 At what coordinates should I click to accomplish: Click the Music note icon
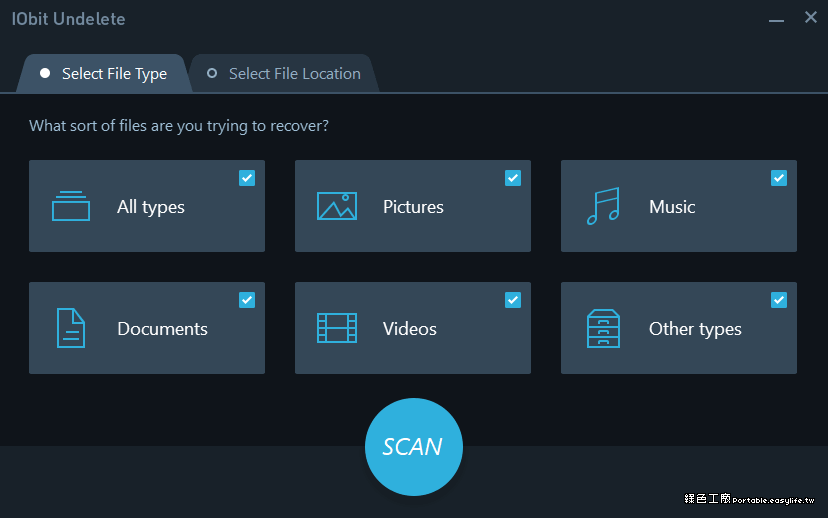pos(603,206)
